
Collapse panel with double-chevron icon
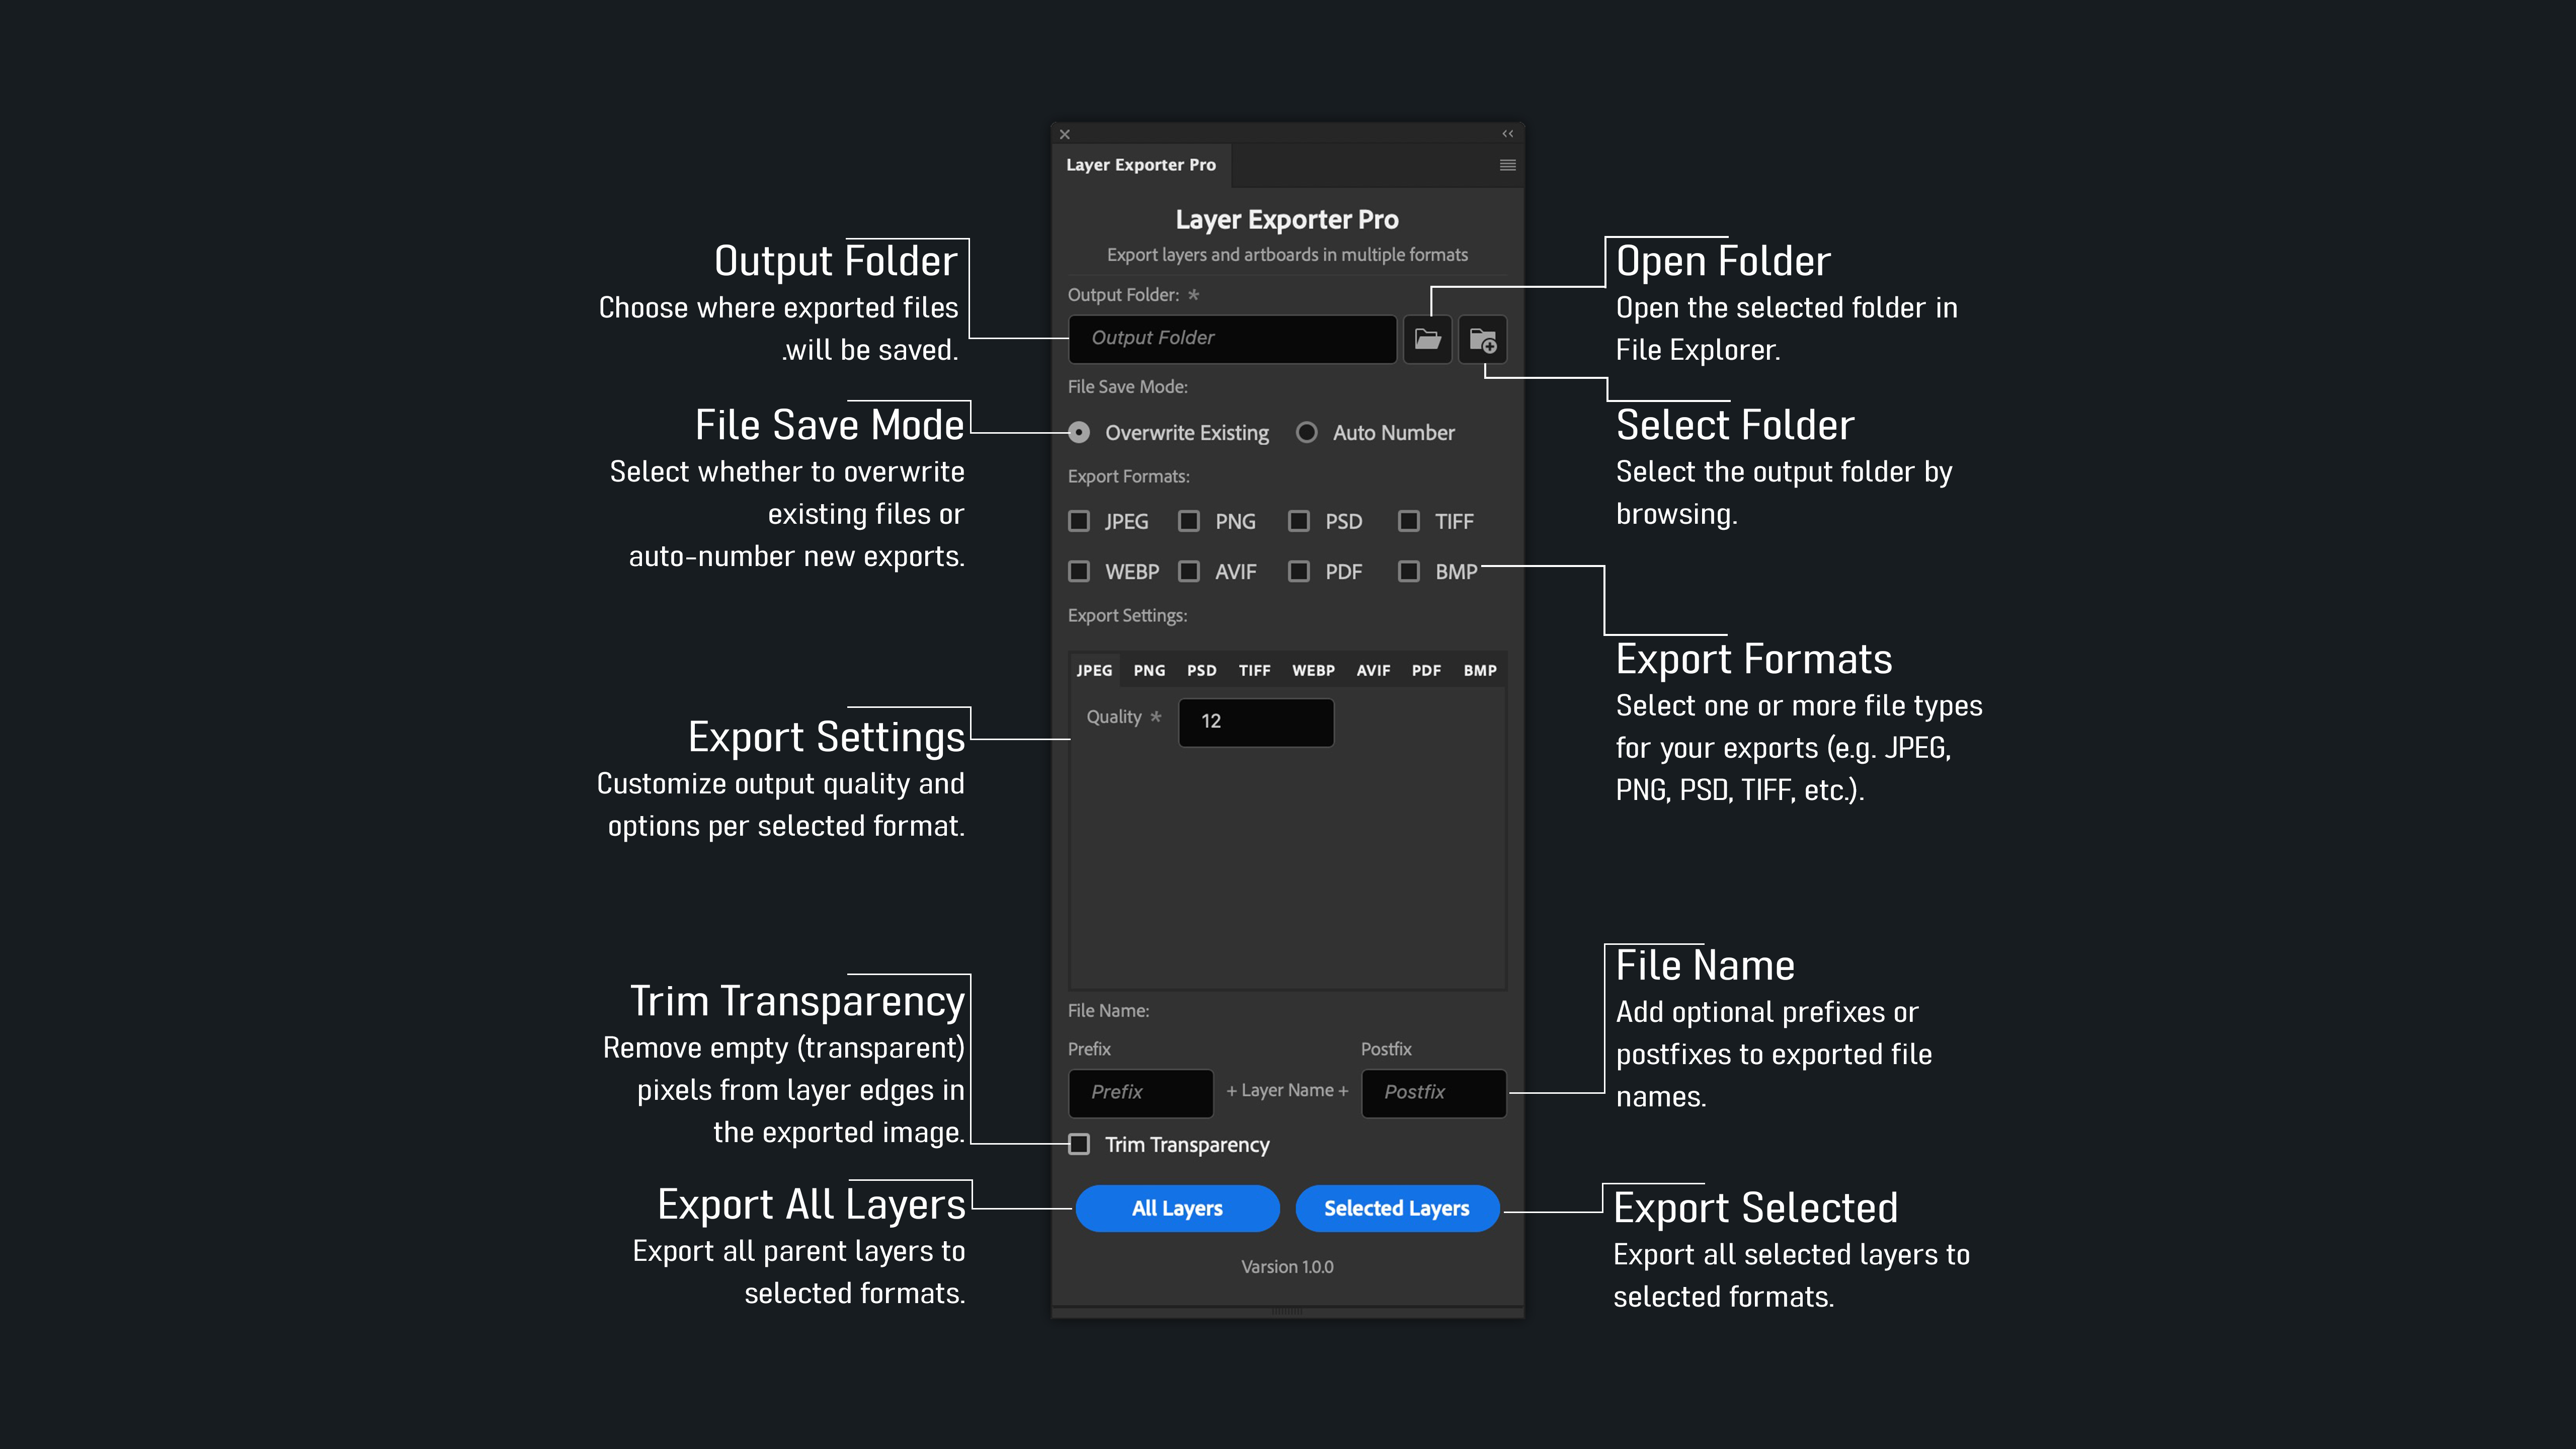click(1507, 134)
